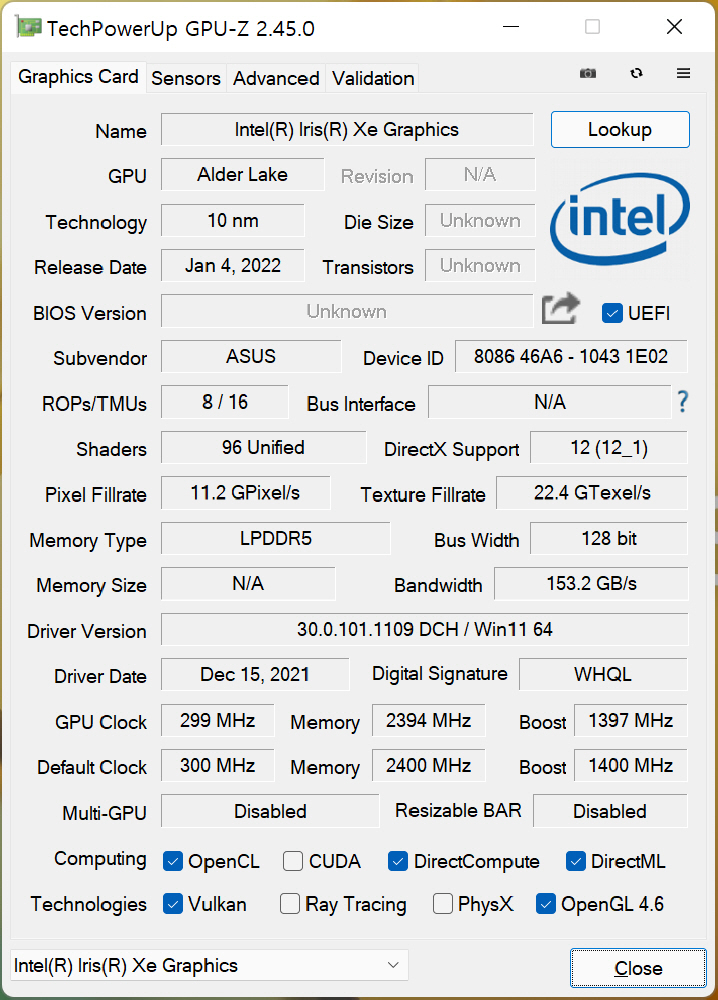
Task: Switch to the Sensors tab
Action: click(186, 78)
